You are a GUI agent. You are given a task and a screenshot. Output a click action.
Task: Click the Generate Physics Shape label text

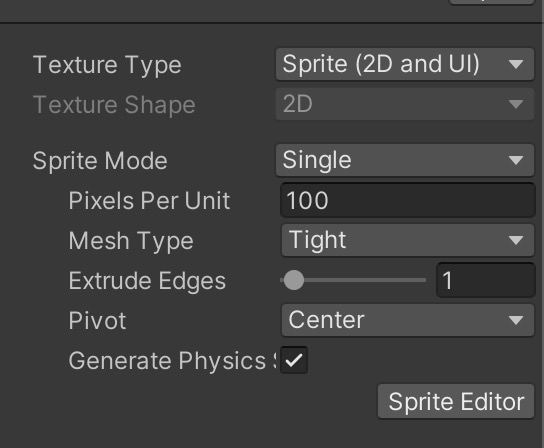[x=172, y=361]
